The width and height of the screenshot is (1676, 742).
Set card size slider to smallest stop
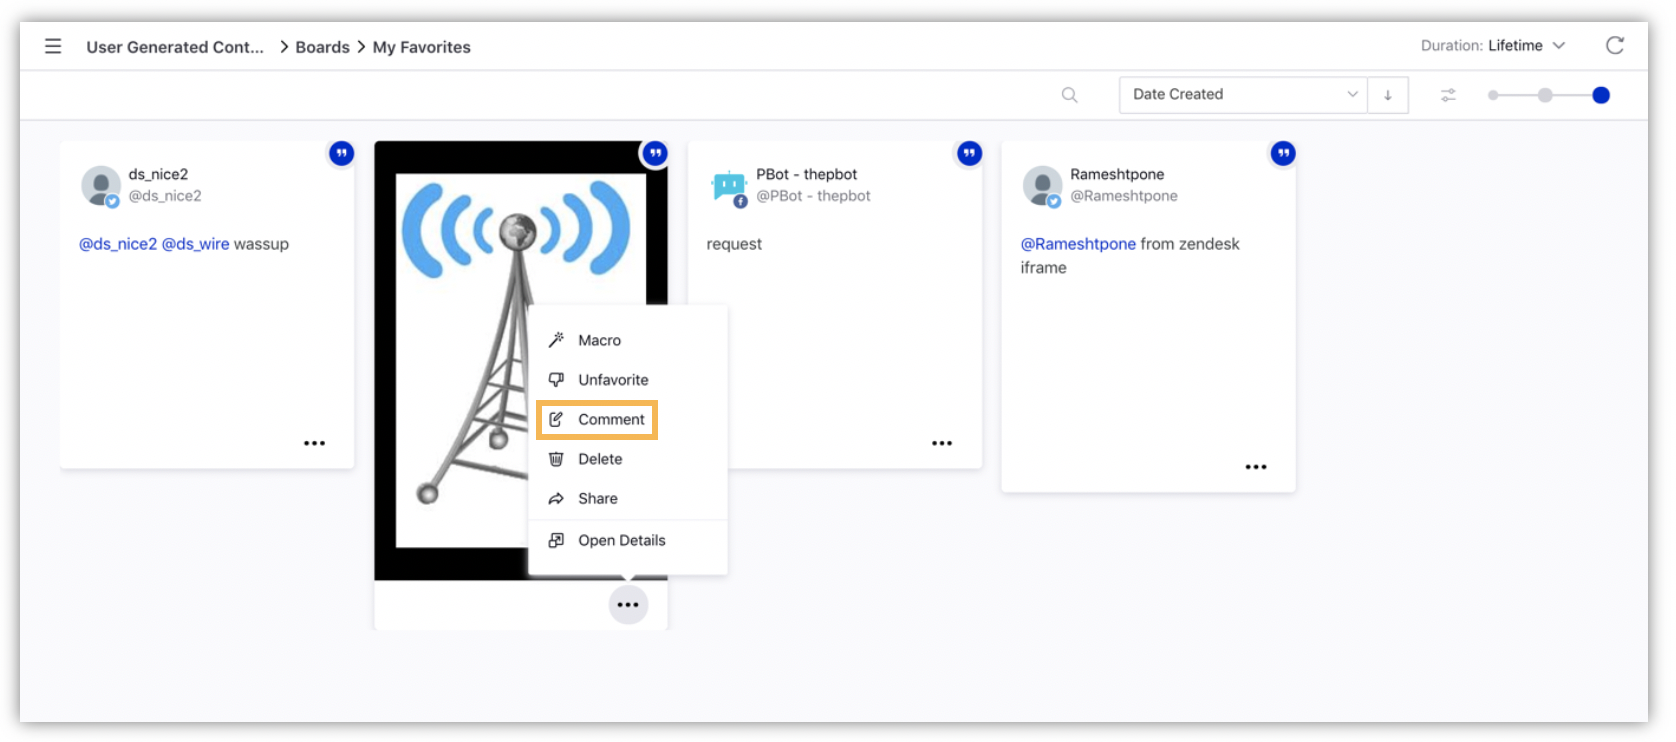(1493, 95)
